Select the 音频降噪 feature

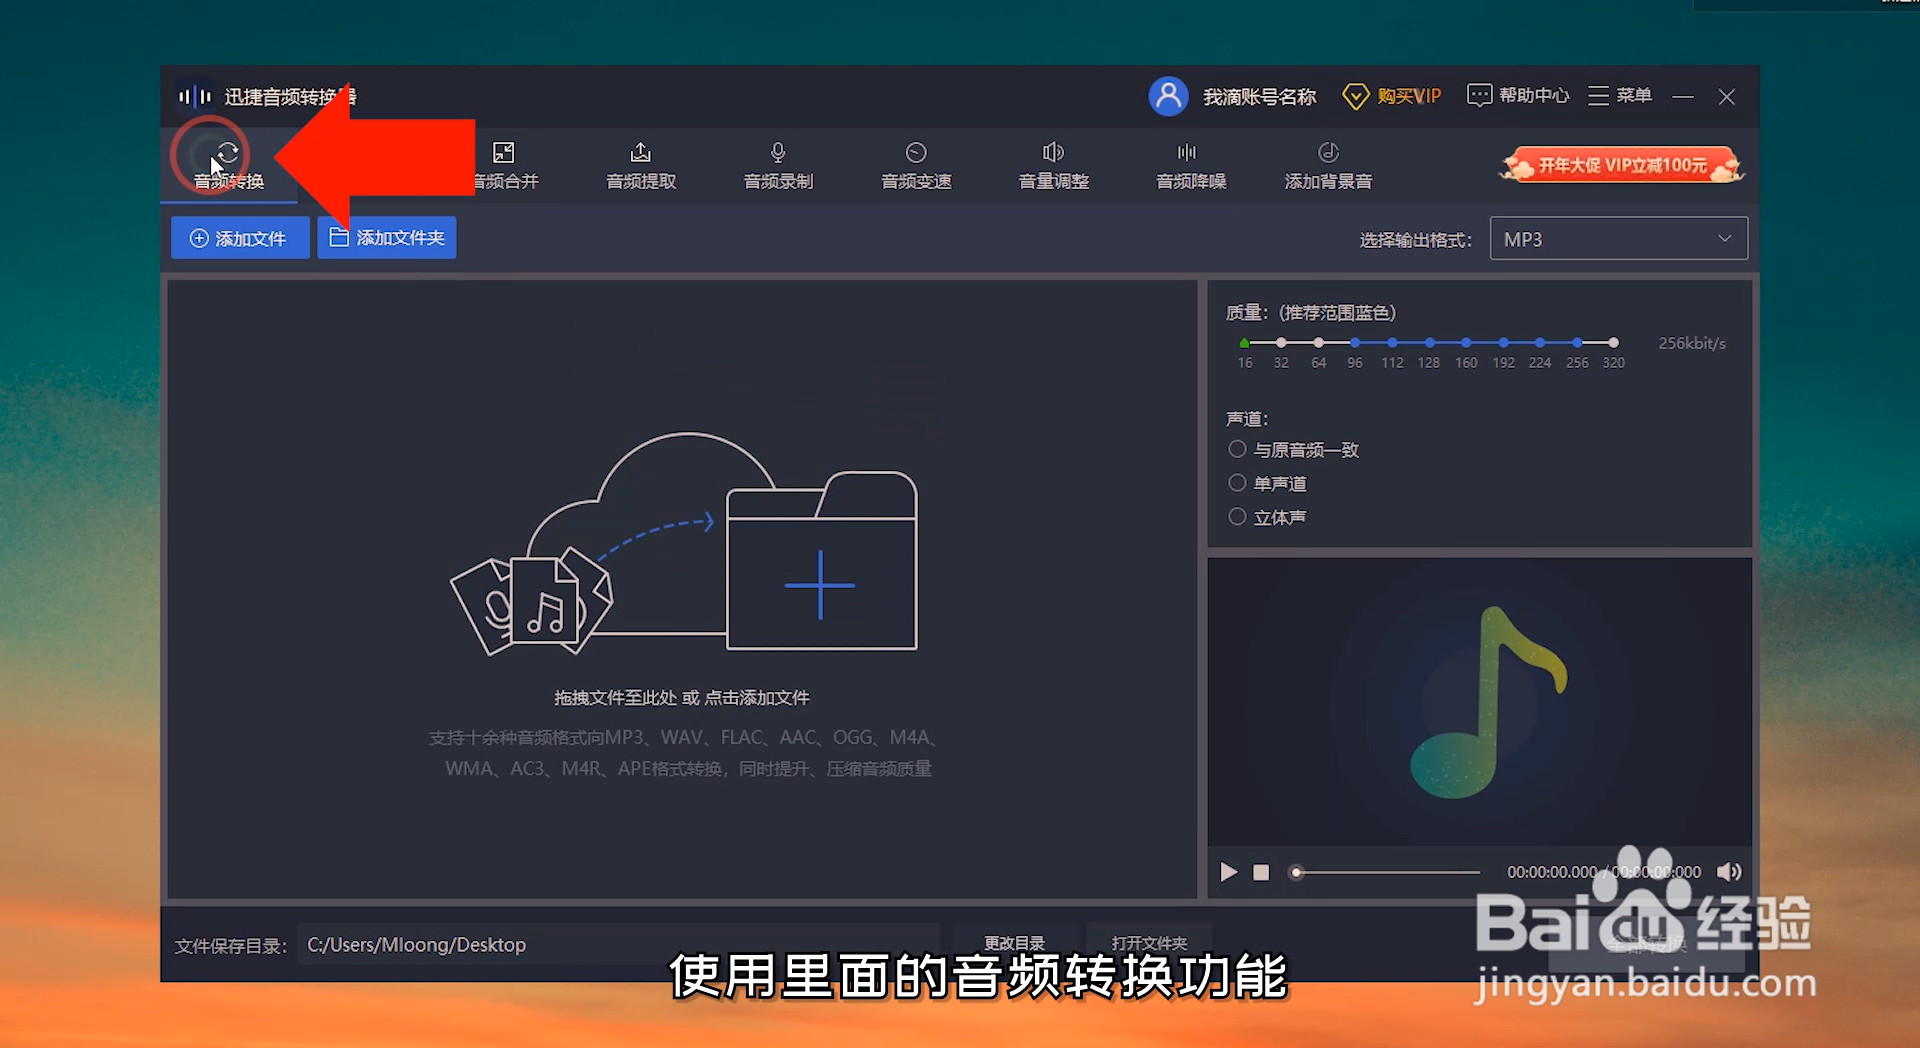[x=1188, y=166]
